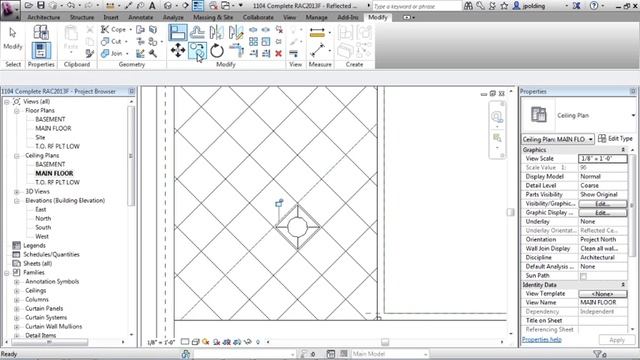640x360 pixels.
Task: Click the Array tool icon
Action: (253, 42)
